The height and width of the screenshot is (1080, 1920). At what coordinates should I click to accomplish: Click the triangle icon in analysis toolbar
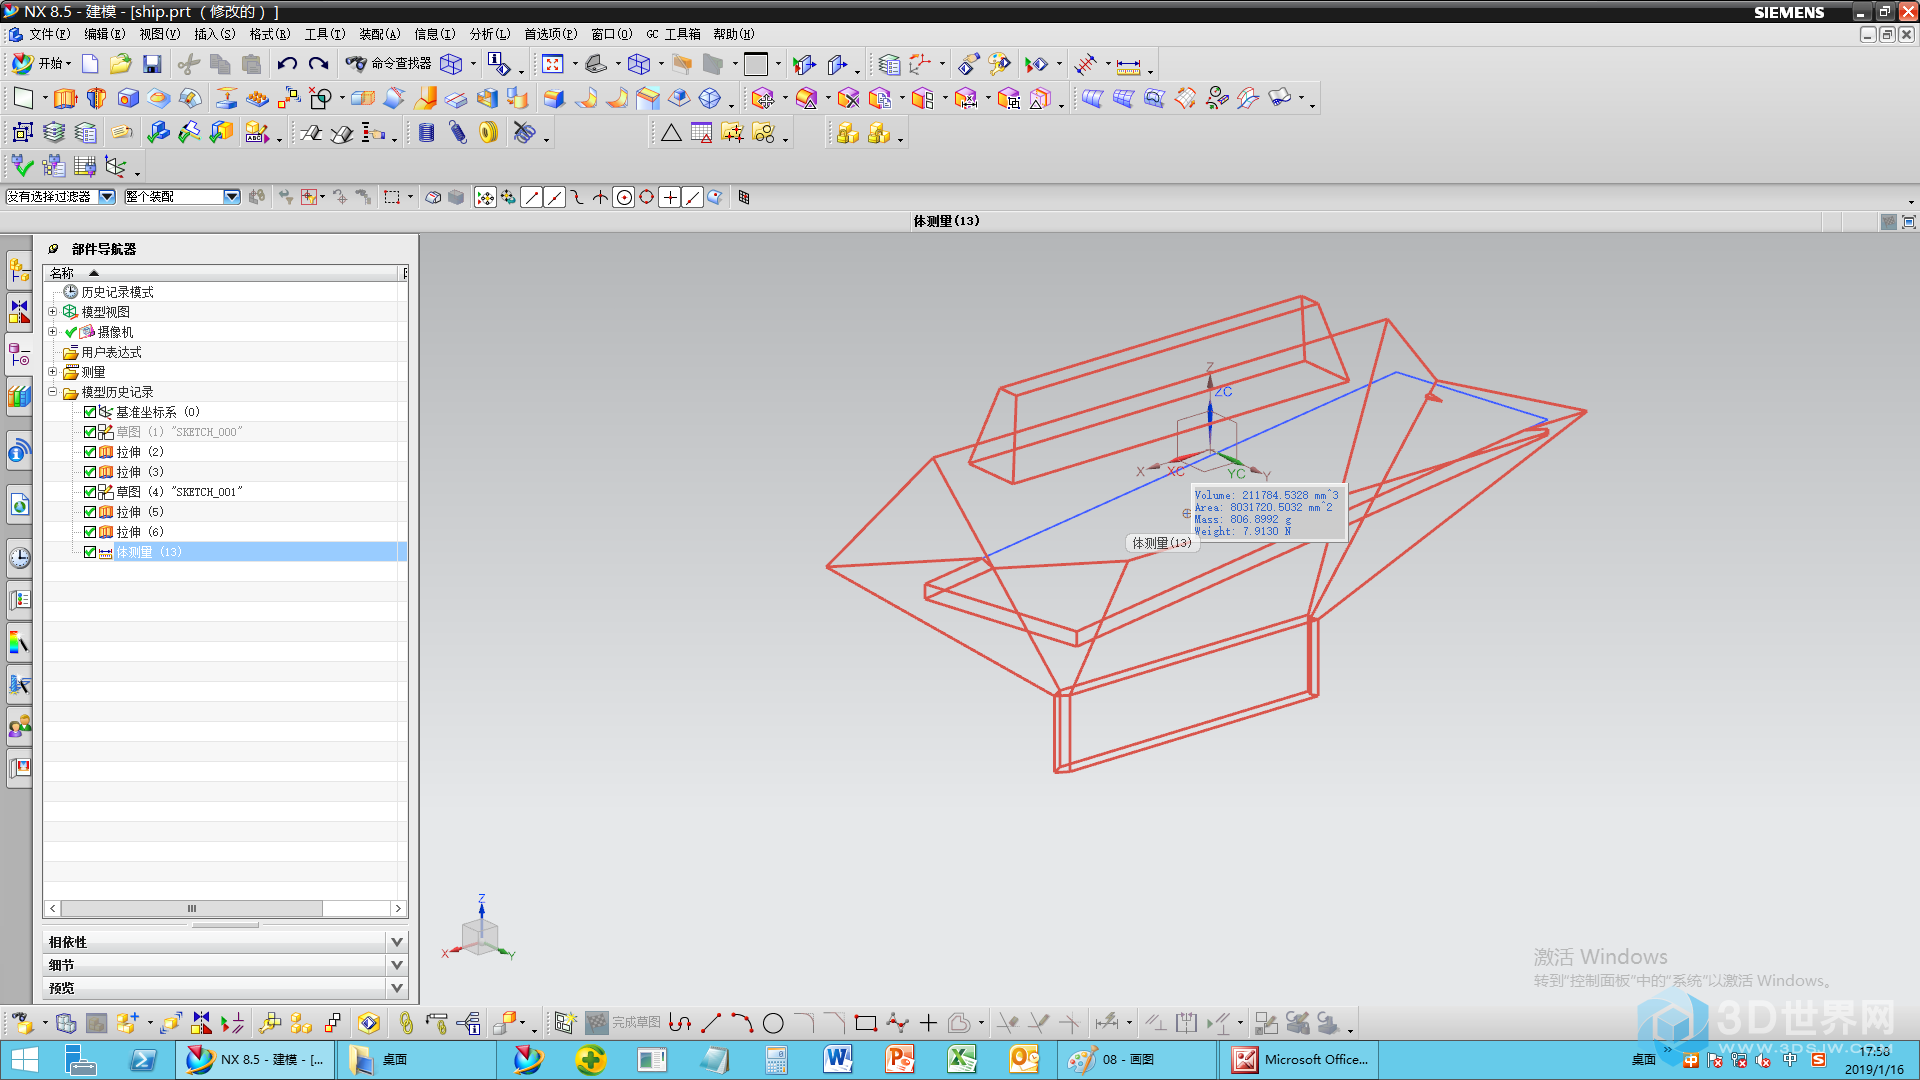click(671, 132)
